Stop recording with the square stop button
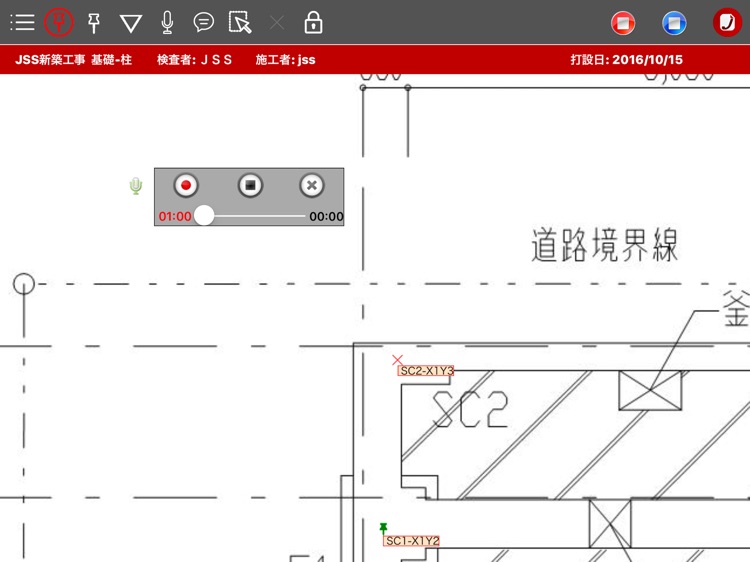Screen dimensions: 750x562 [x=250, y=185]
